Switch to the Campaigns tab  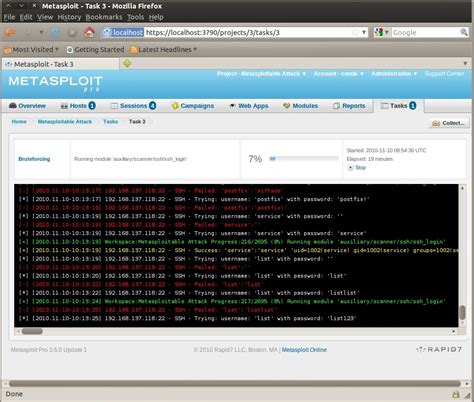click(193, 106)
